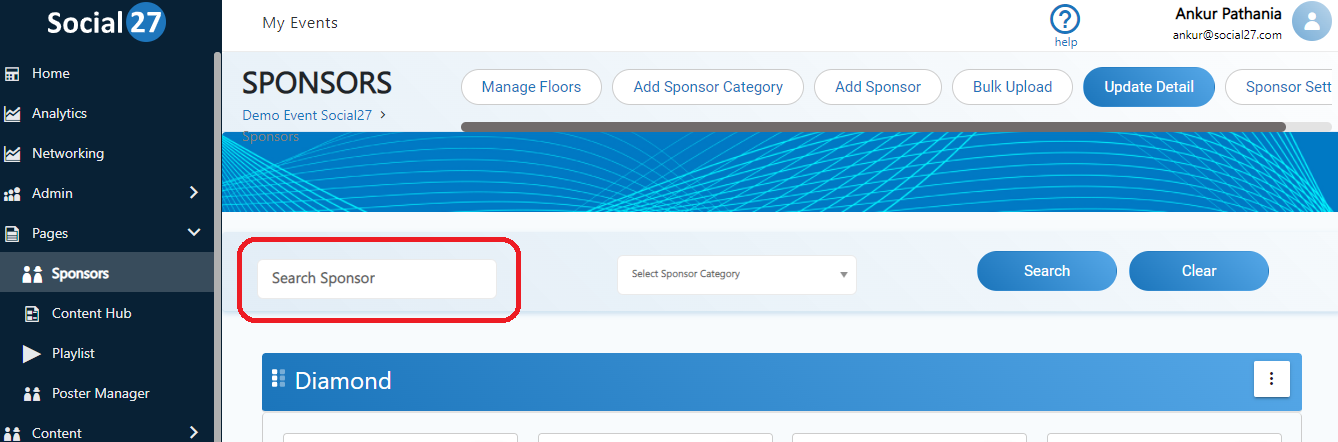Expand the Admin menu chevron
Screen dimensions: 1338x442
194,193
